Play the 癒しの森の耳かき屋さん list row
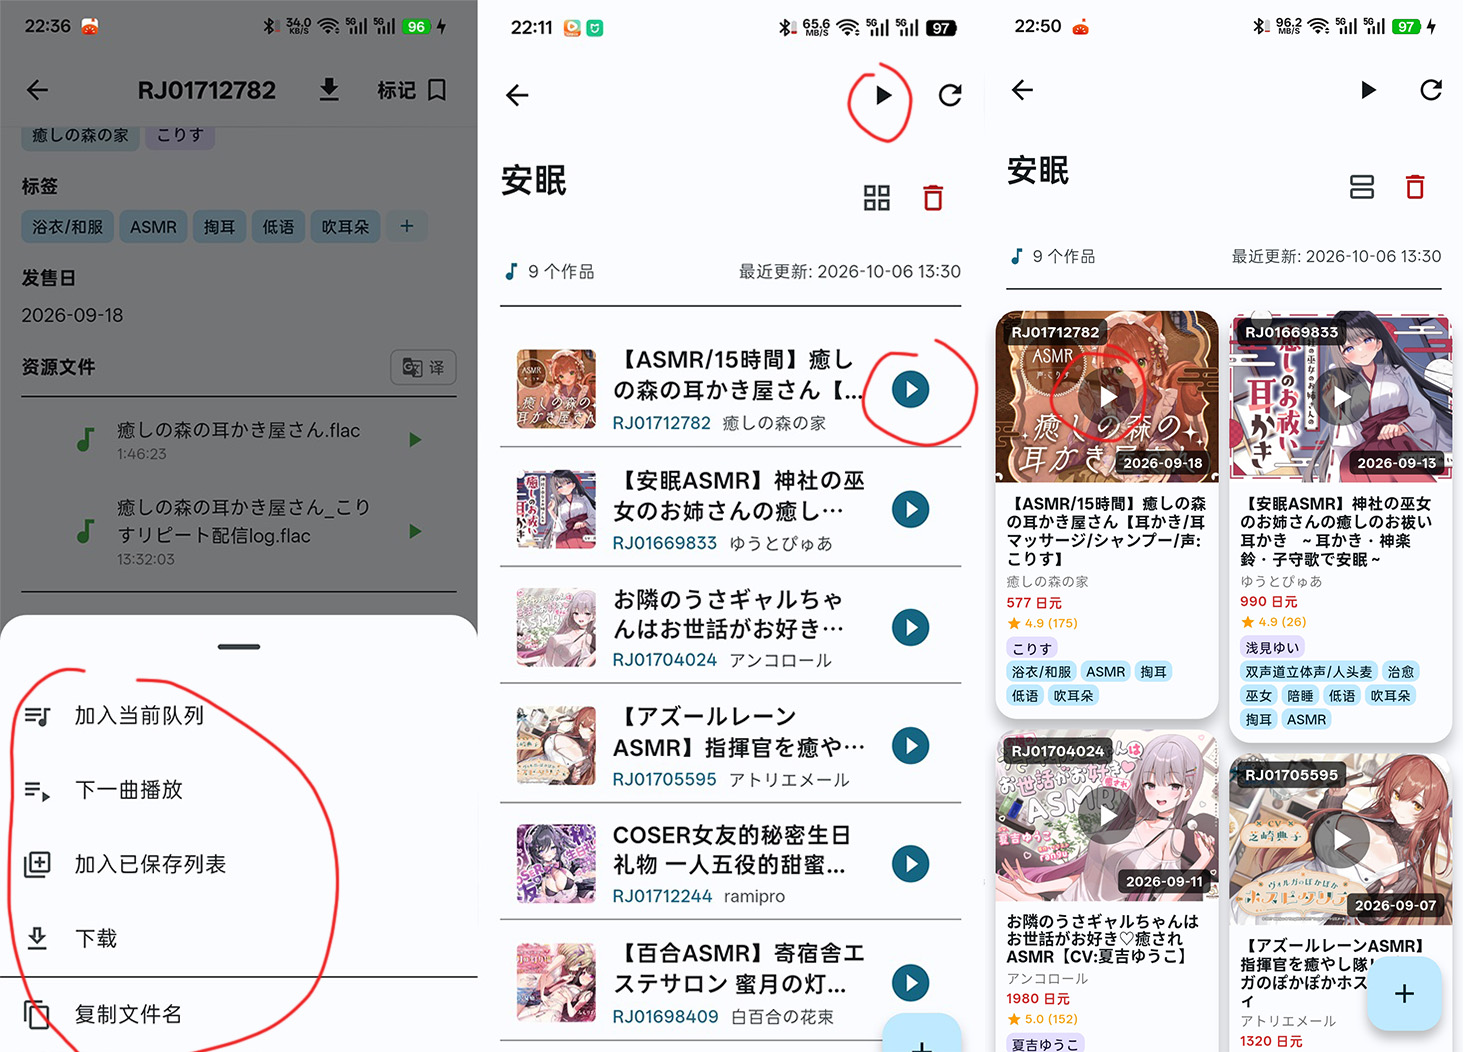The width and height of the screenshot is (1464, 1052). pos(910,389)
